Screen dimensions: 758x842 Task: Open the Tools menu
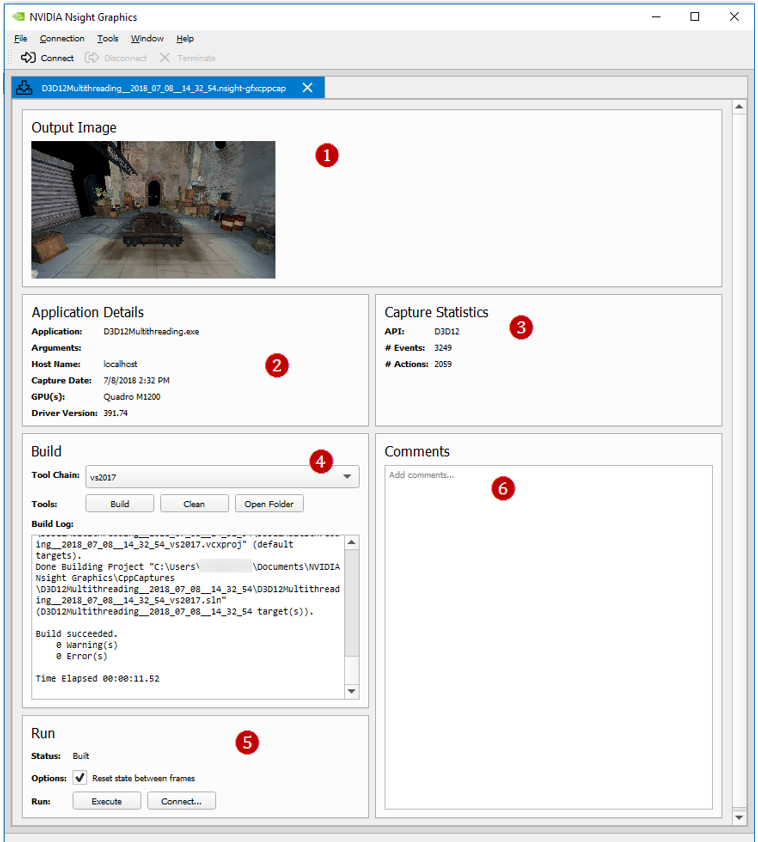pyautogui.click(x=107, y=39)
